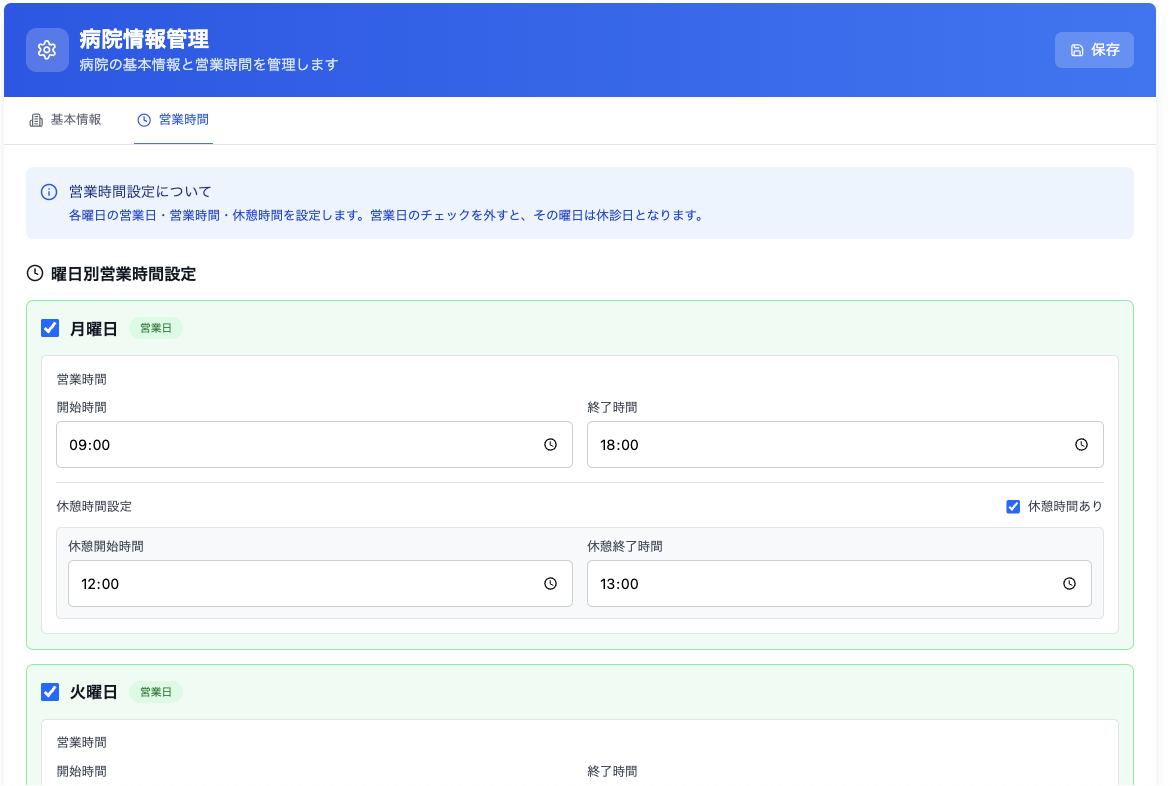Select the 営業時間 tab

pos(173,120)
